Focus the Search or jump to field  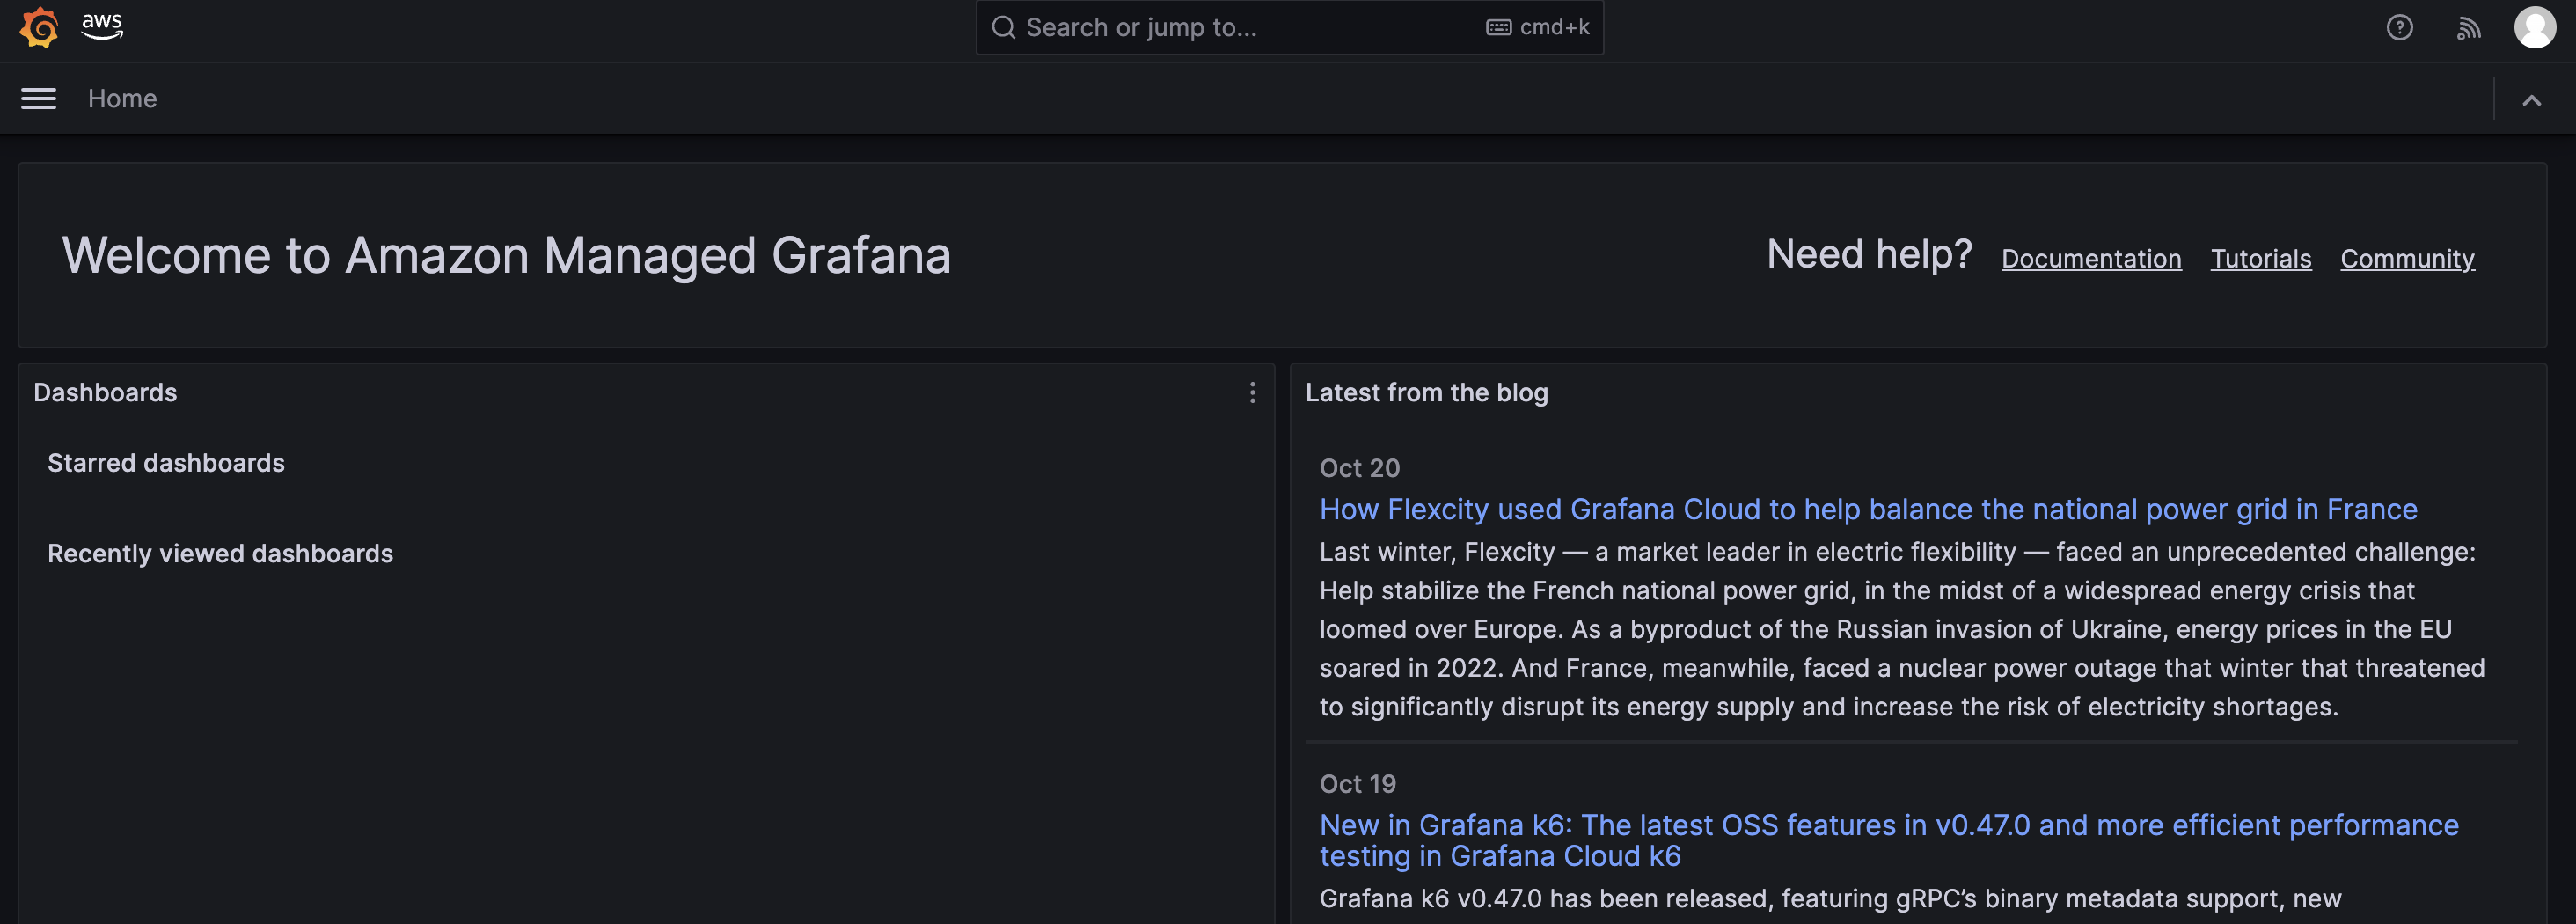click(1289, 27)
